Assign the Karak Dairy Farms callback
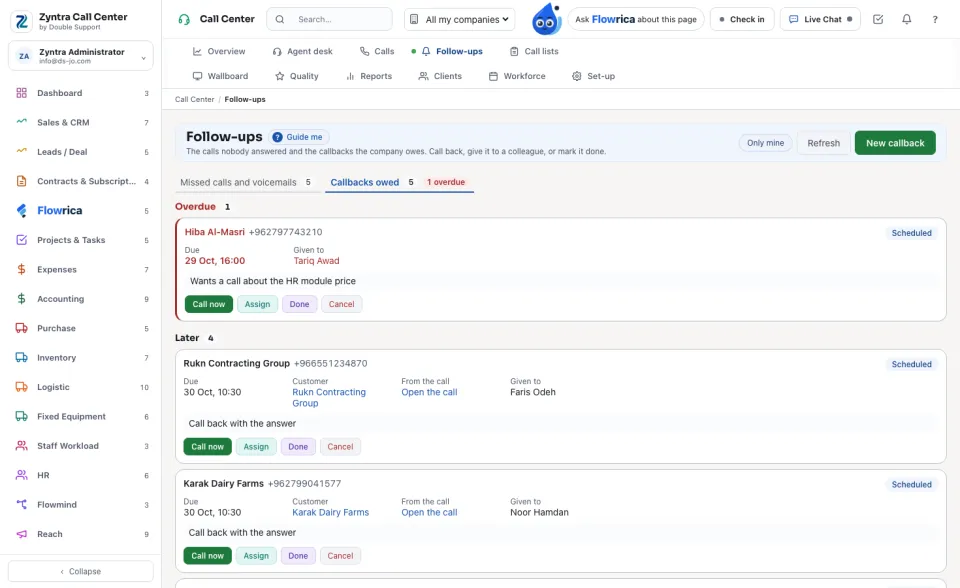This screenshot has width=960, height=588. click(256, 556)
